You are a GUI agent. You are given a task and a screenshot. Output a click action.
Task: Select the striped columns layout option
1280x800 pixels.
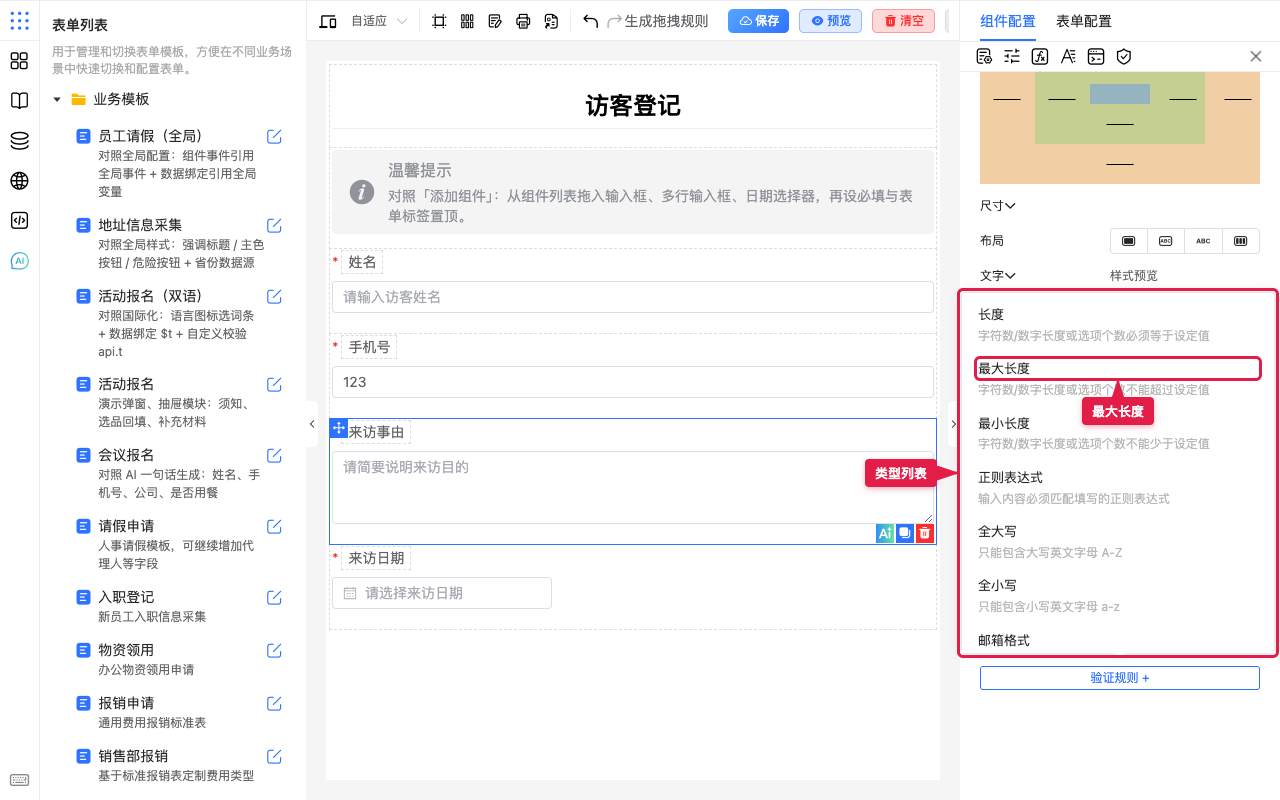click(x=1241, y=241)
